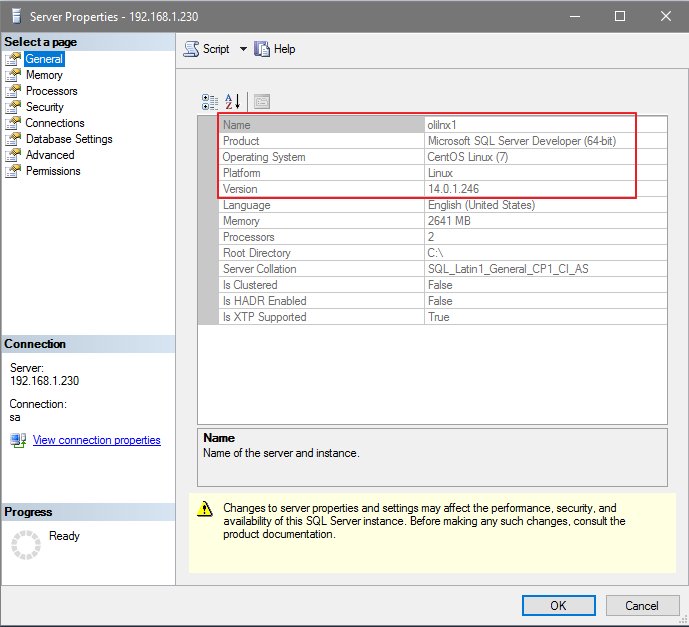The height and width of the screenshot is (627, 689).
Task: Select the Processors property in grid
Action: pos(442,237)
